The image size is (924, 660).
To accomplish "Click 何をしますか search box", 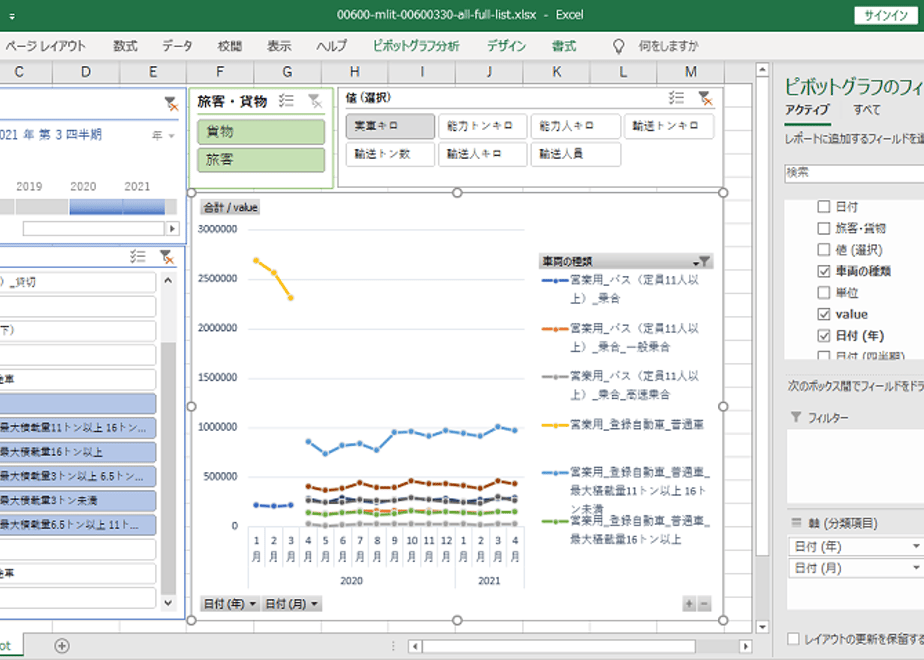I will coord(668,46).
